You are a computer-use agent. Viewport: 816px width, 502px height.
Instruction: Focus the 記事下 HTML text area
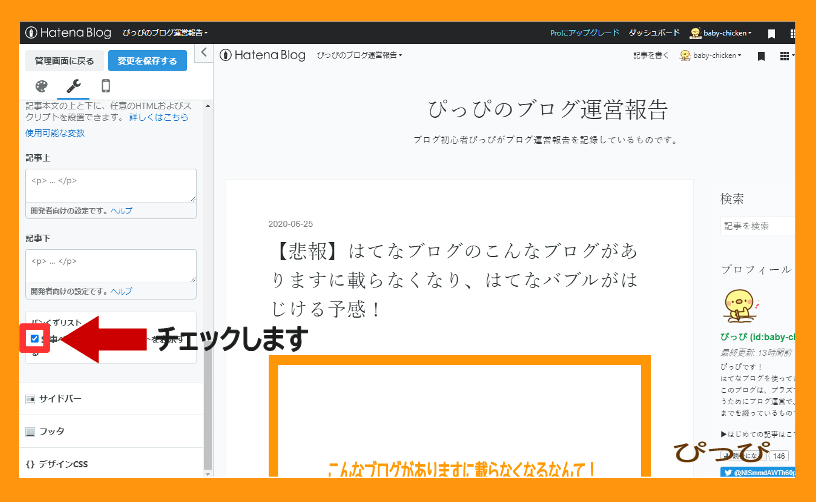[x=111, y=266]
